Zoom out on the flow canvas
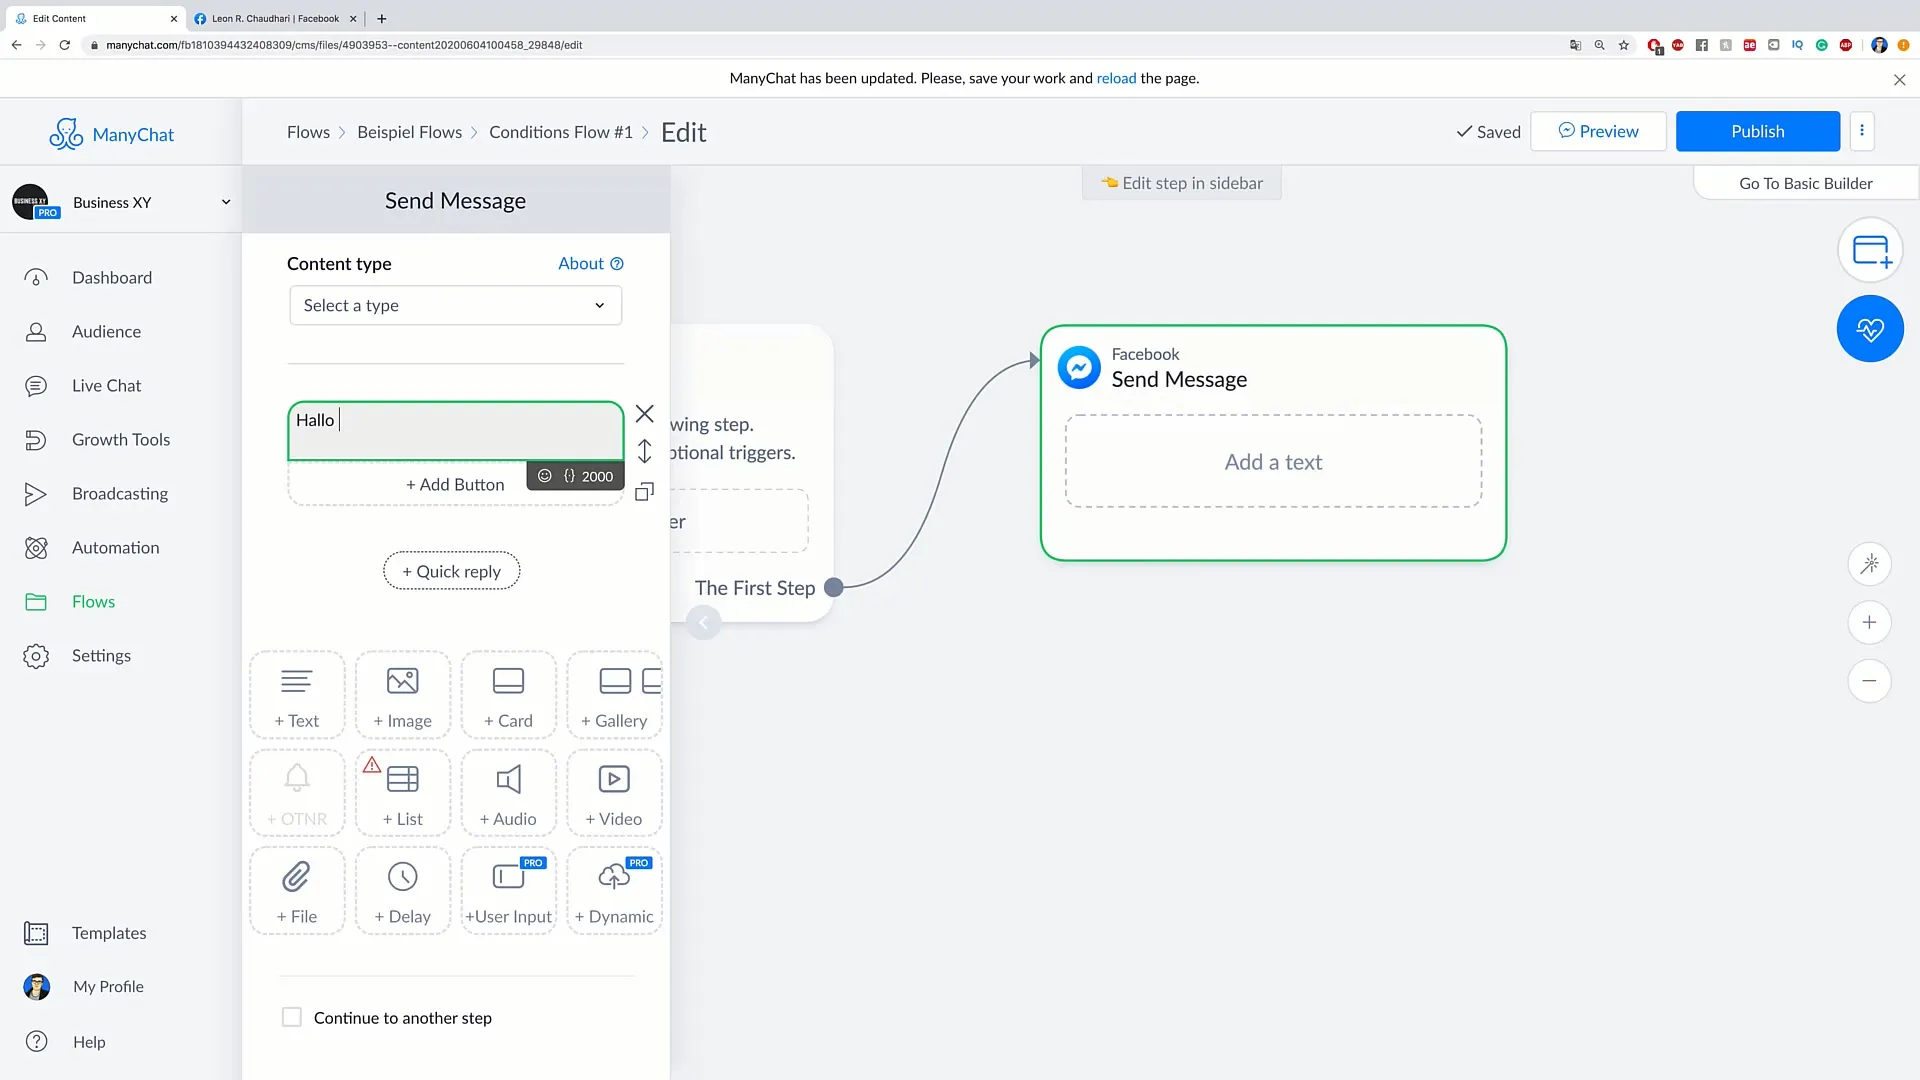The width and height of the screenshot is (1920, 1080). (1869, 681)
